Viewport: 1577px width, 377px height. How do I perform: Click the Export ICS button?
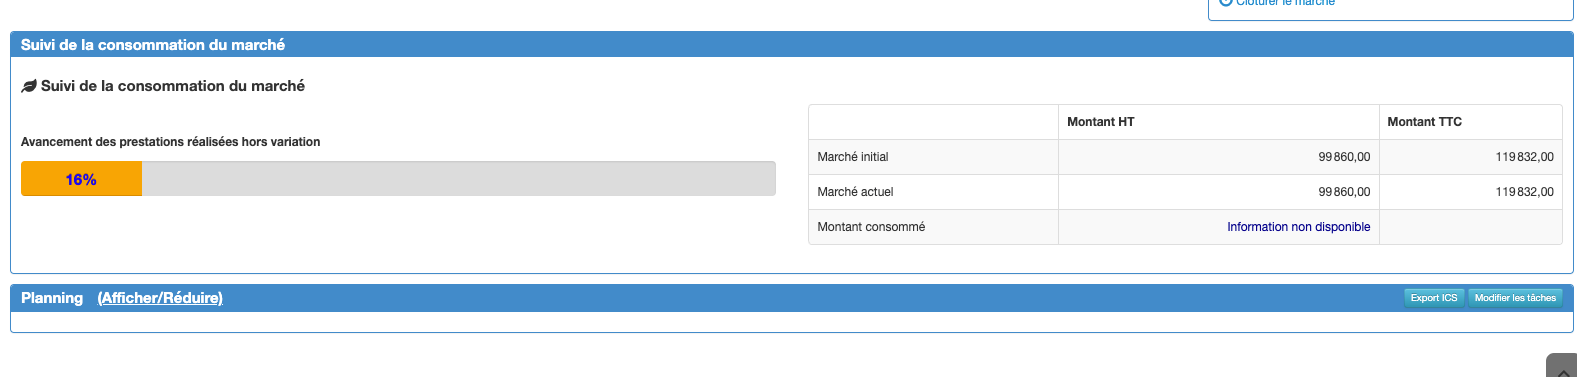coord(1434,298)
